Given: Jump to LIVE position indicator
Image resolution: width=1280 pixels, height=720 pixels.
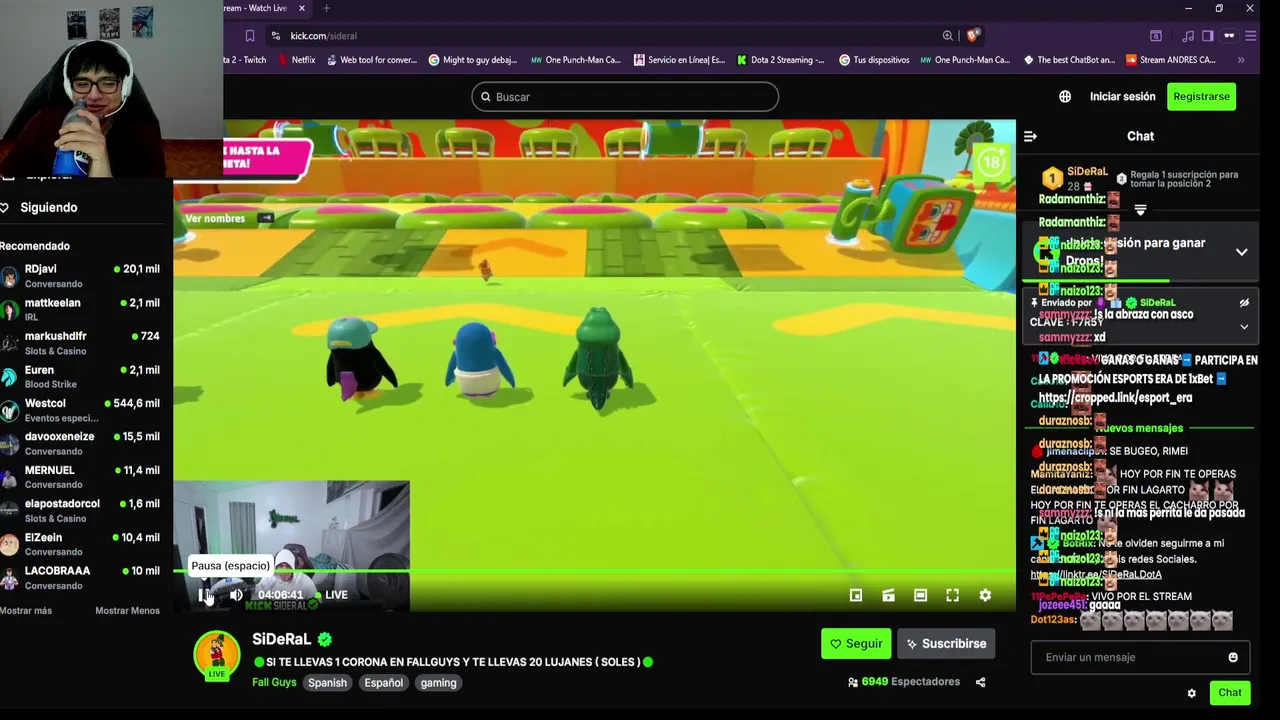Looking at the screenshot, I should [330, 595].
